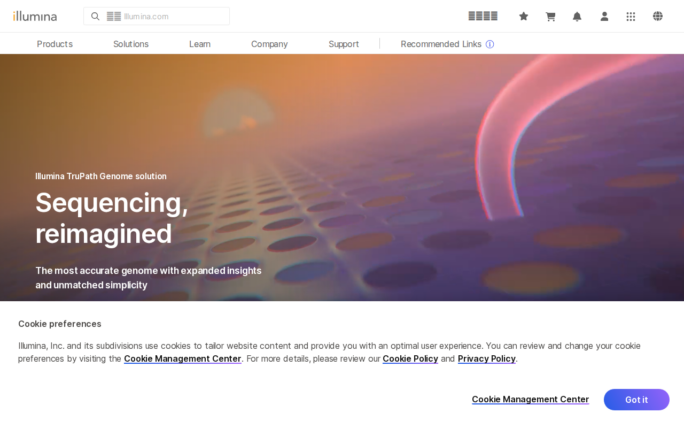Expand the Products menu
Image resolution: width=684 pixels, height=428 pixels.
[x=54, y=44]
